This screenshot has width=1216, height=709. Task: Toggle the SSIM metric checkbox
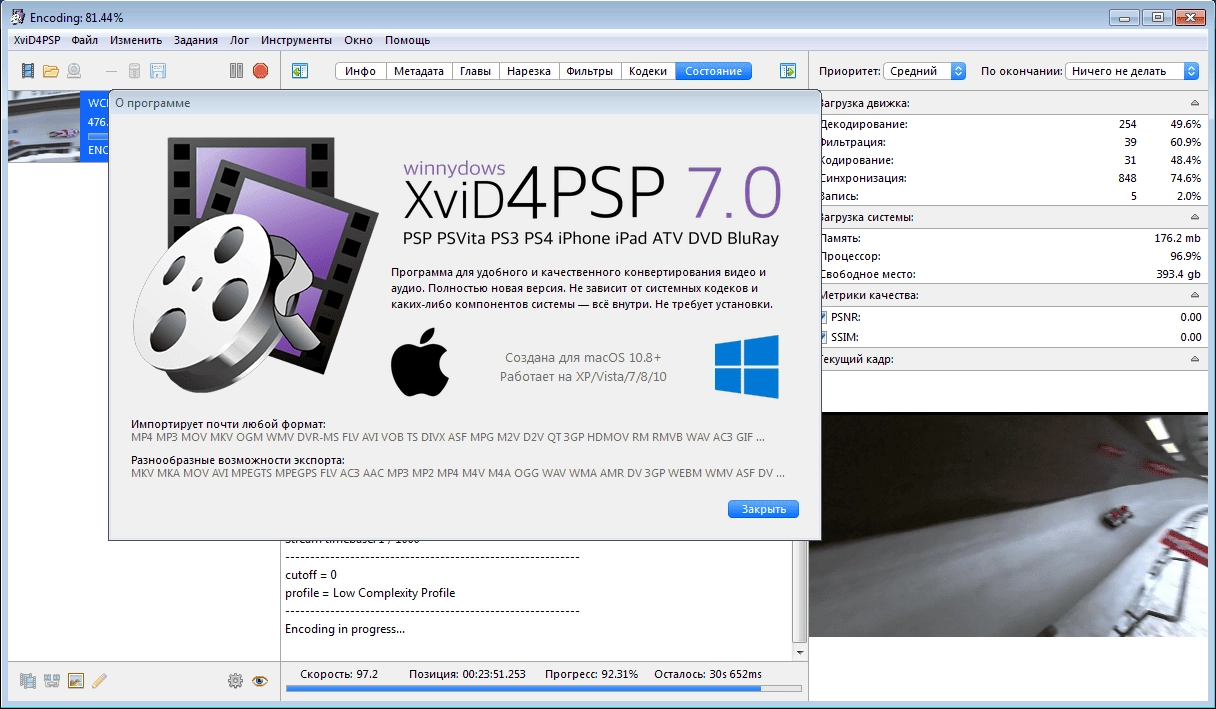point(823,337)
